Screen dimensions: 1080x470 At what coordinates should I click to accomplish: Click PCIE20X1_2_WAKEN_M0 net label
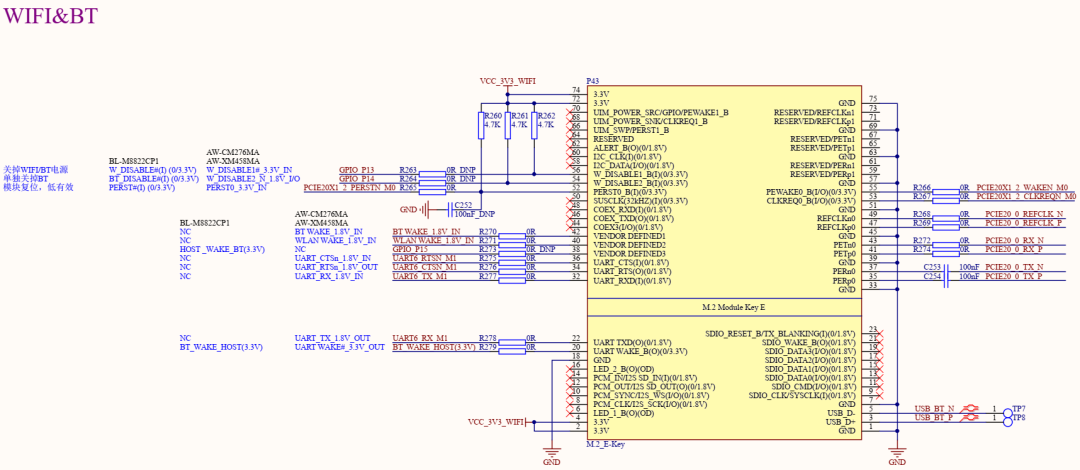click(1022, 187)
